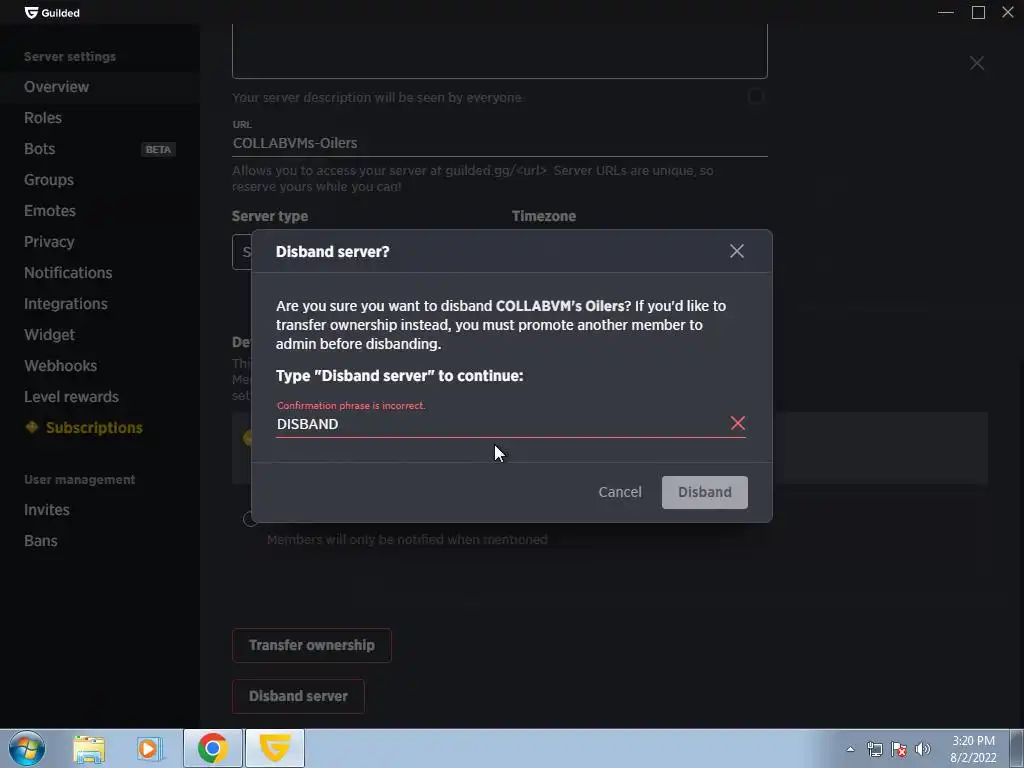Click the Disband confirm button
This screenshot has width=1024, height=768.
tap(705, 492)
